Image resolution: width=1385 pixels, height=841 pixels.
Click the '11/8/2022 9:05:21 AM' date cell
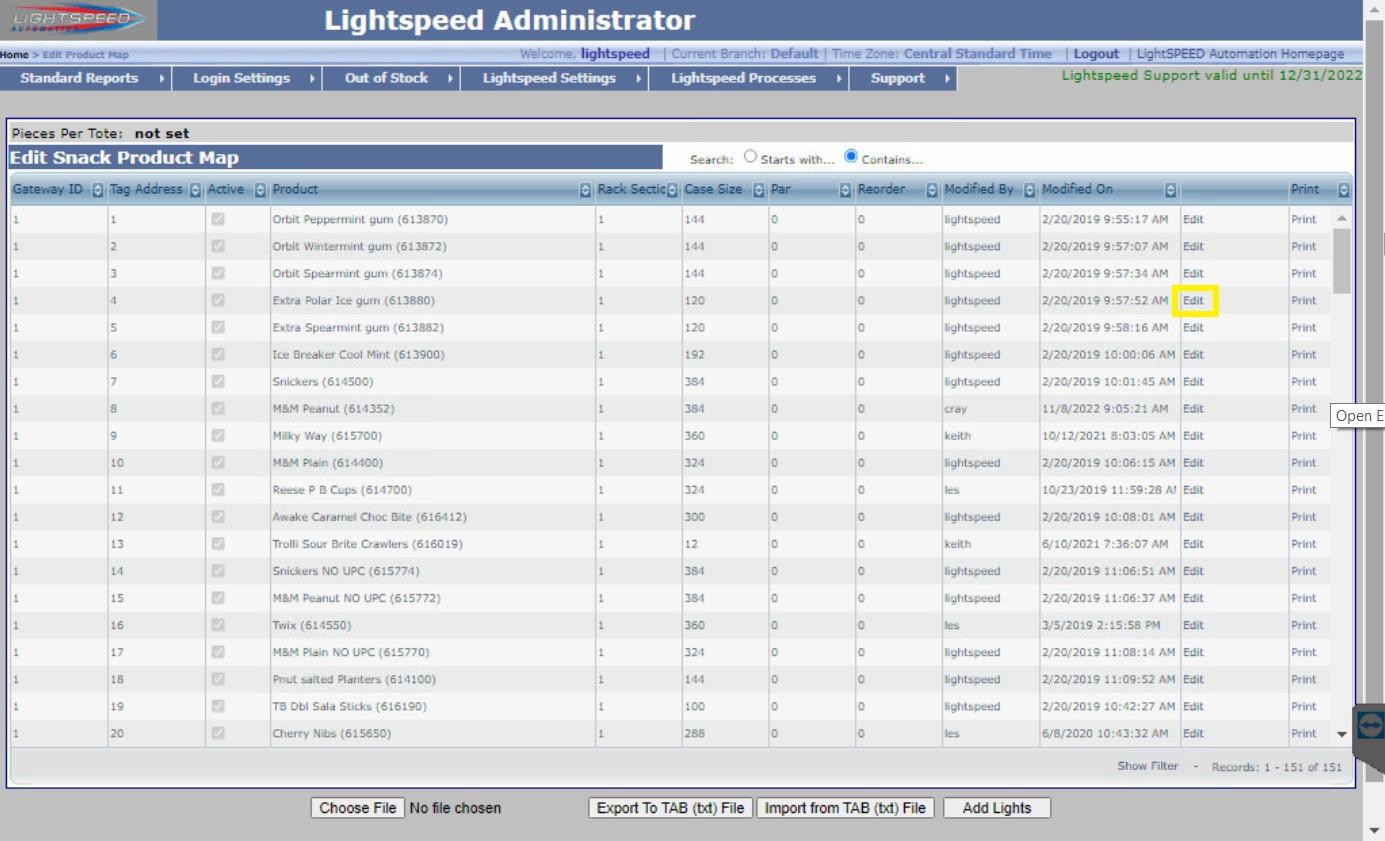pos(1110,408)
